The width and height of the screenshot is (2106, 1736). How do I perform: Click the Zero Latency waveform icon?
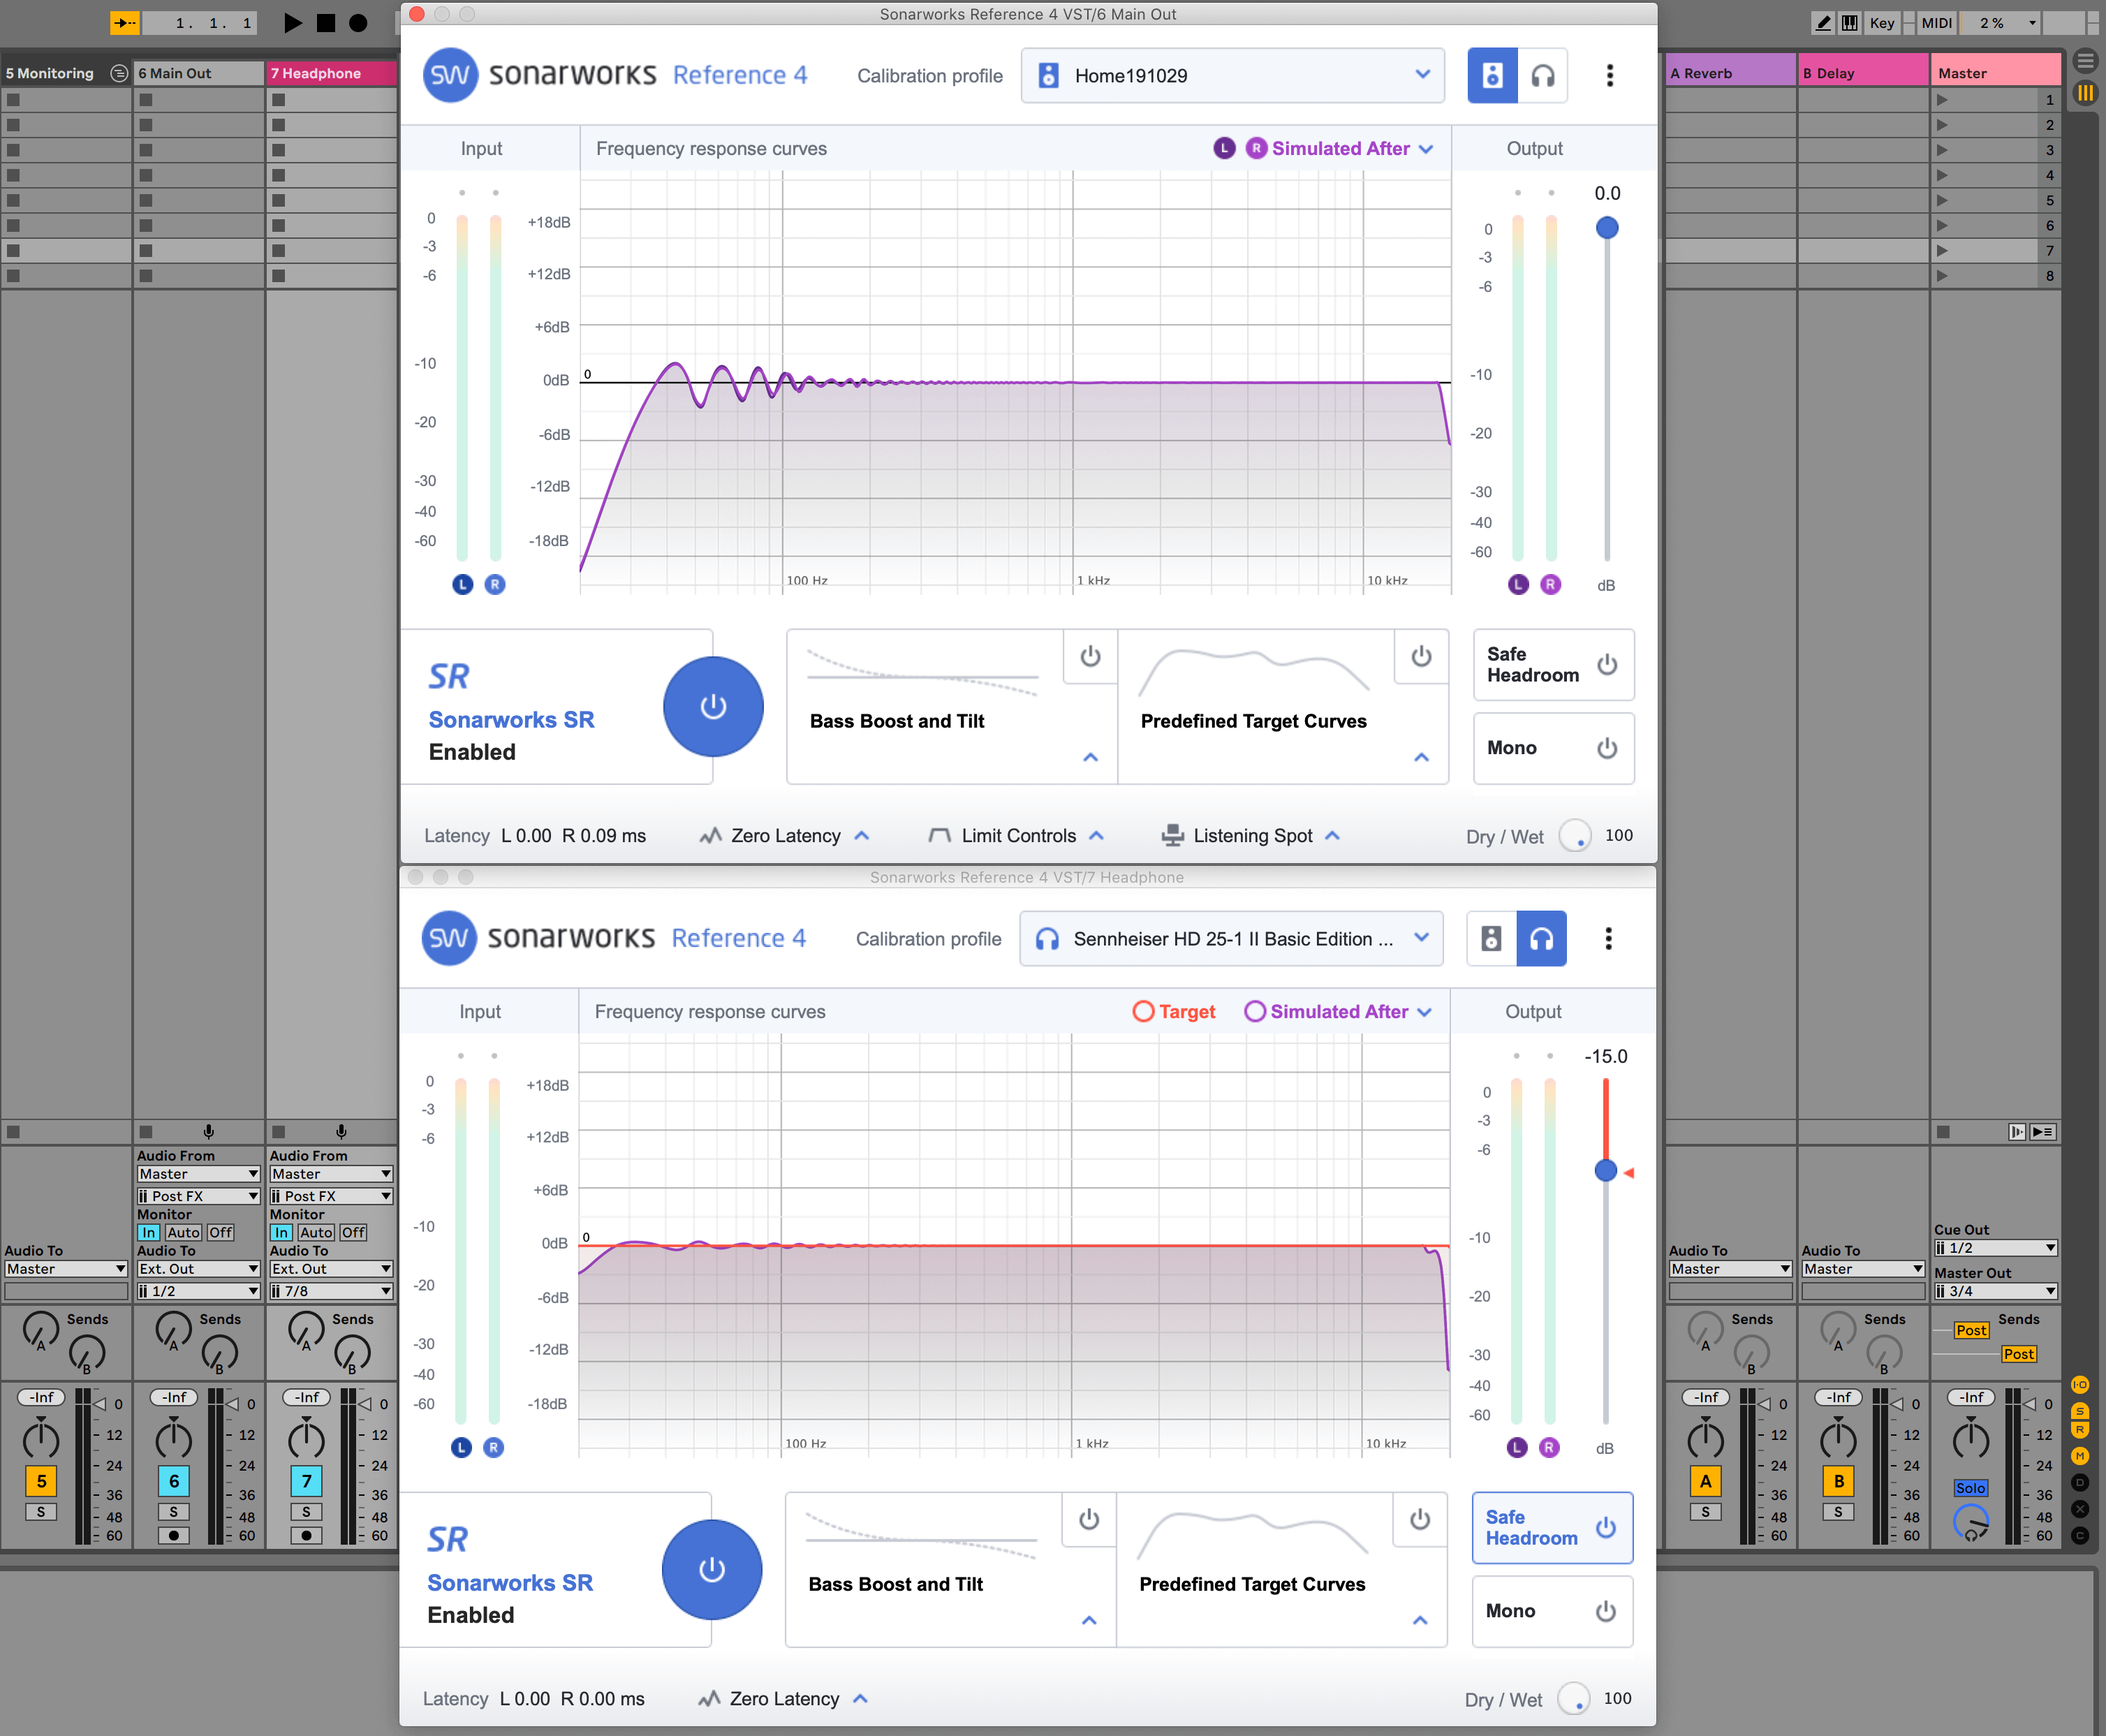pyautogui.click(x=712, y=835)
